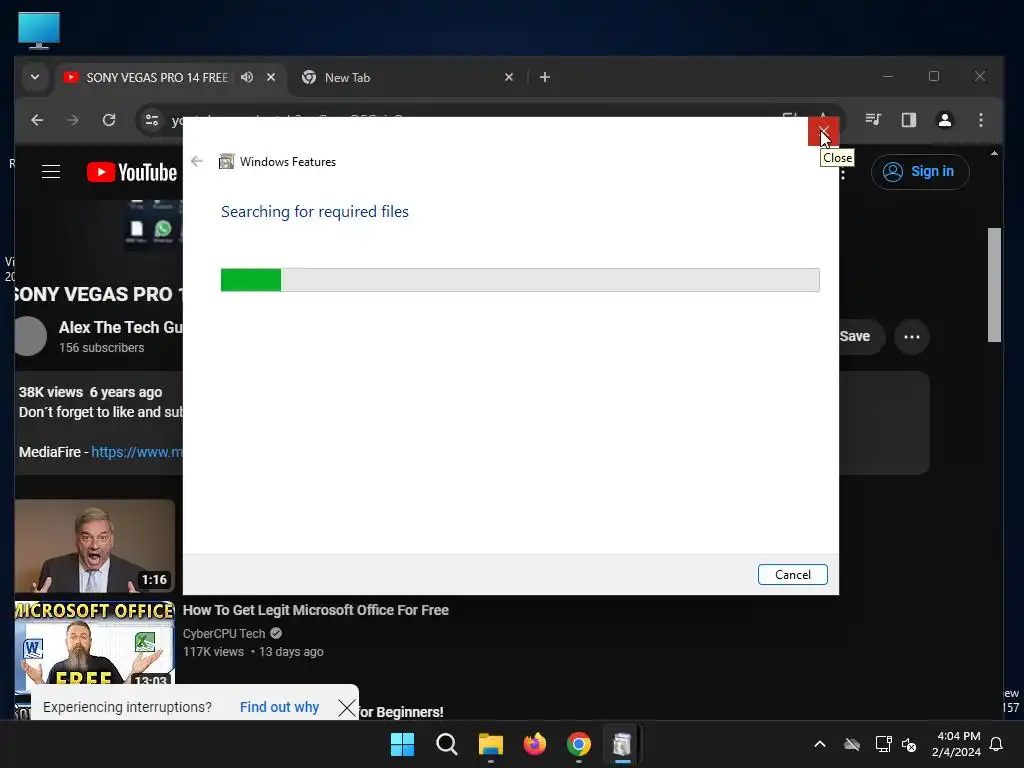This screenshot has height=768, width=1024.
Task: Open How To Get Legit Microsoft Office title
Action: point(315,610)
